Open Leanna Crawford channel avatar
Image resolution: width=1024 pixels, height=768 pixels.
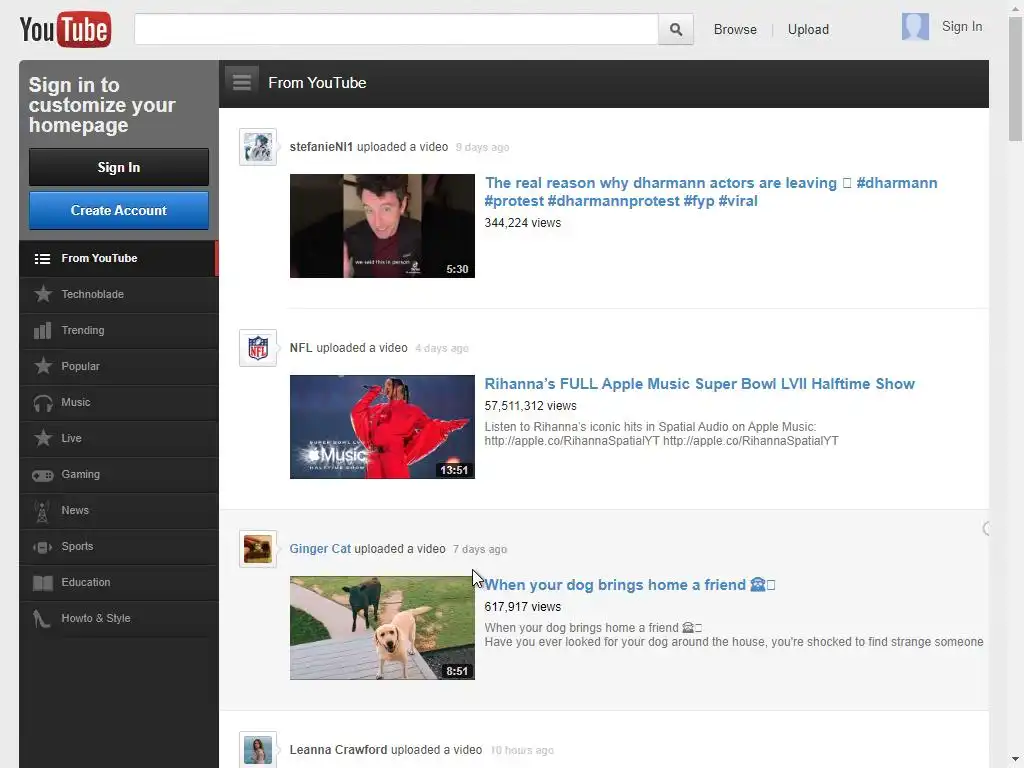coord(258,750)
